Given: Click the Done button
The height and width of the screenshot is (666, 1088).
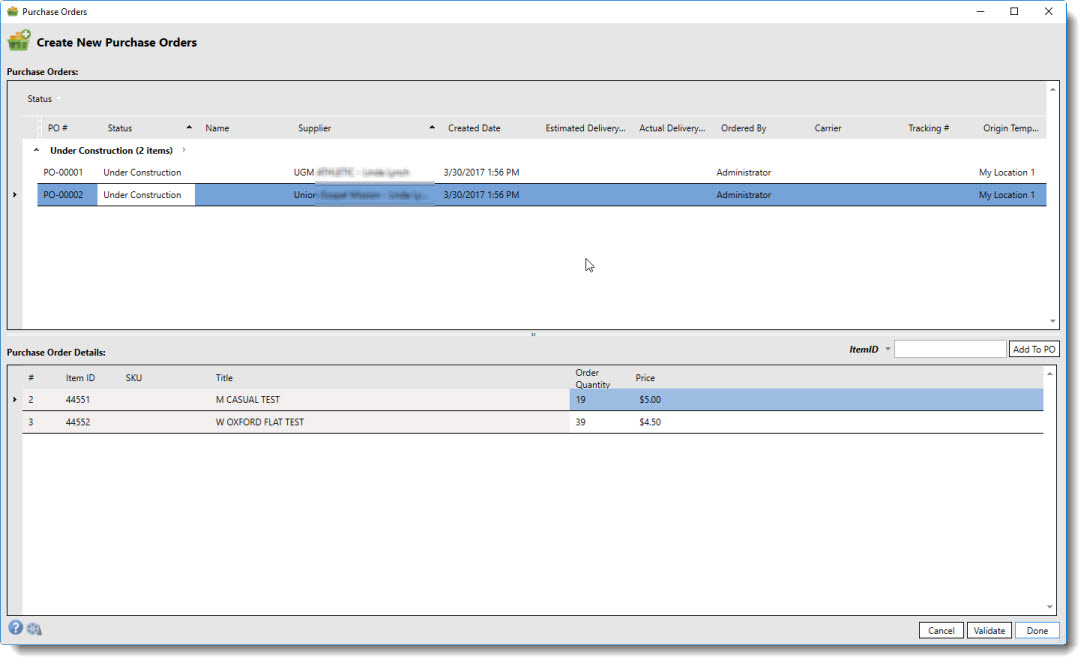Looking at the screenshot, I should (x=1037, y=630).
